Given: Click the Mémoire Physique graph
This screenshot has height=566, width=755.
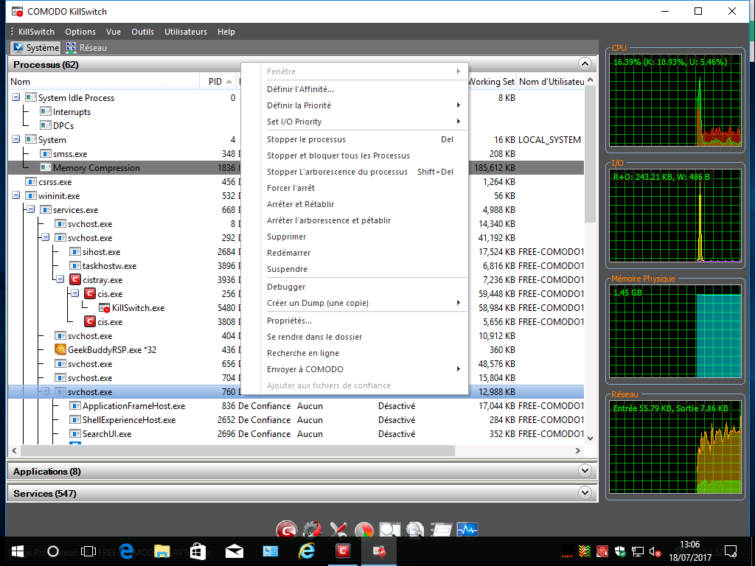Looking at the screenshot, I should tap(675, 331).
